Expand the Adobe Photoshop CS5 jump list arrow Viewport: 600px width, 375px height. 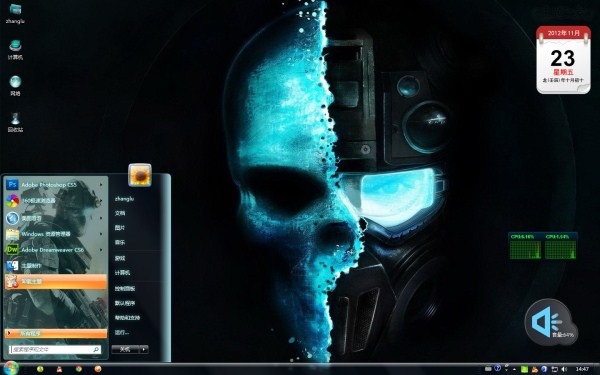101,185
